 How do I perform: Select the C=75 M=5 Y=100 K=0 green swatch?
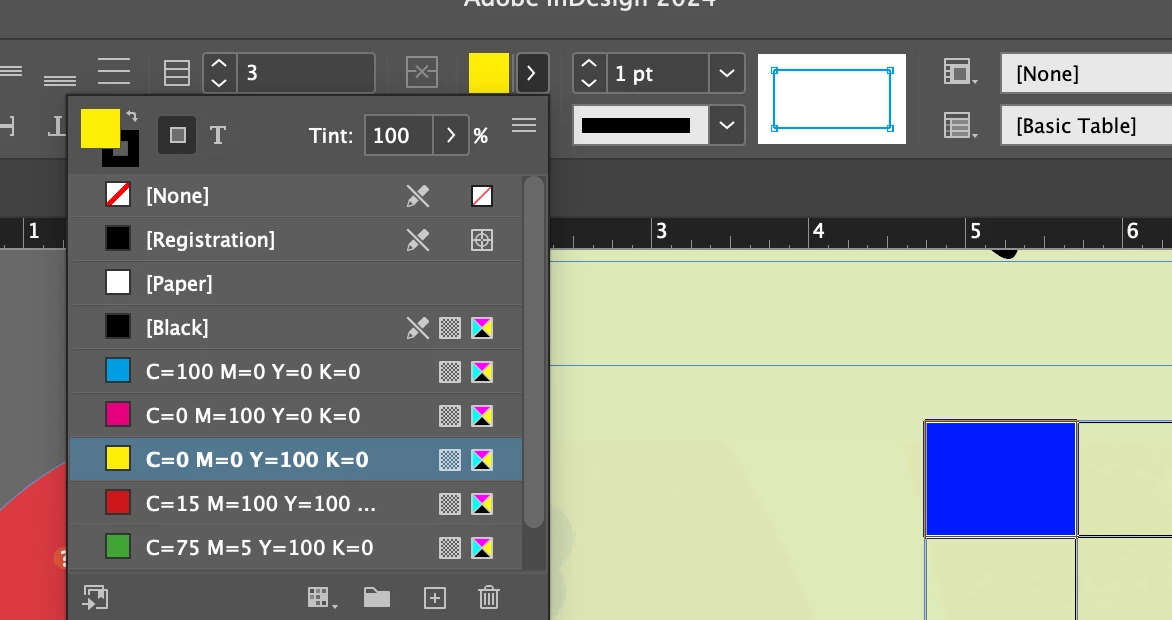coord(295,547)
